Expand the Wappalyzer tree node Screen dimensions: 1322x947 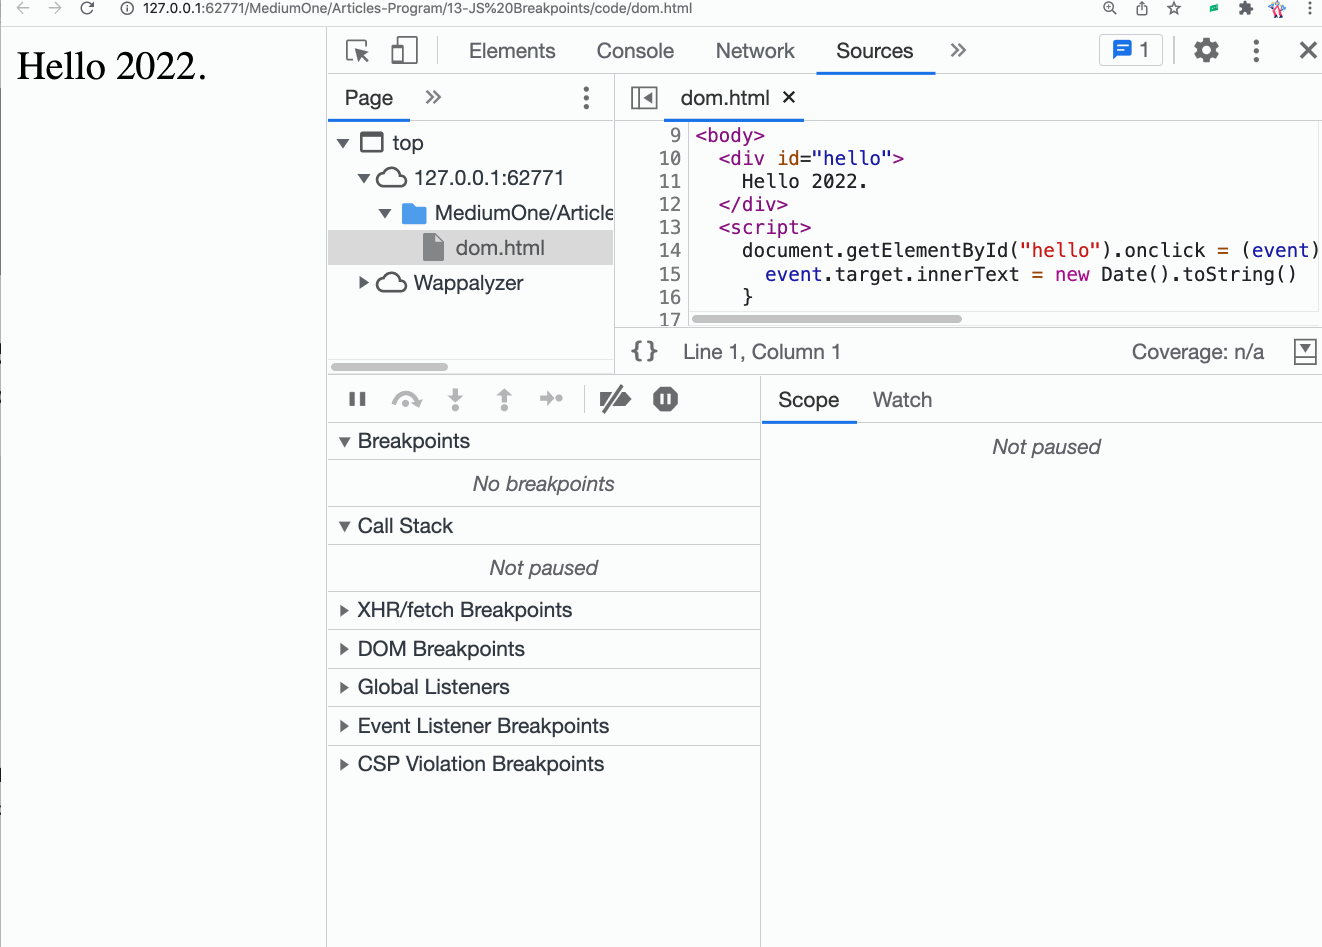[x=364, y=283]
